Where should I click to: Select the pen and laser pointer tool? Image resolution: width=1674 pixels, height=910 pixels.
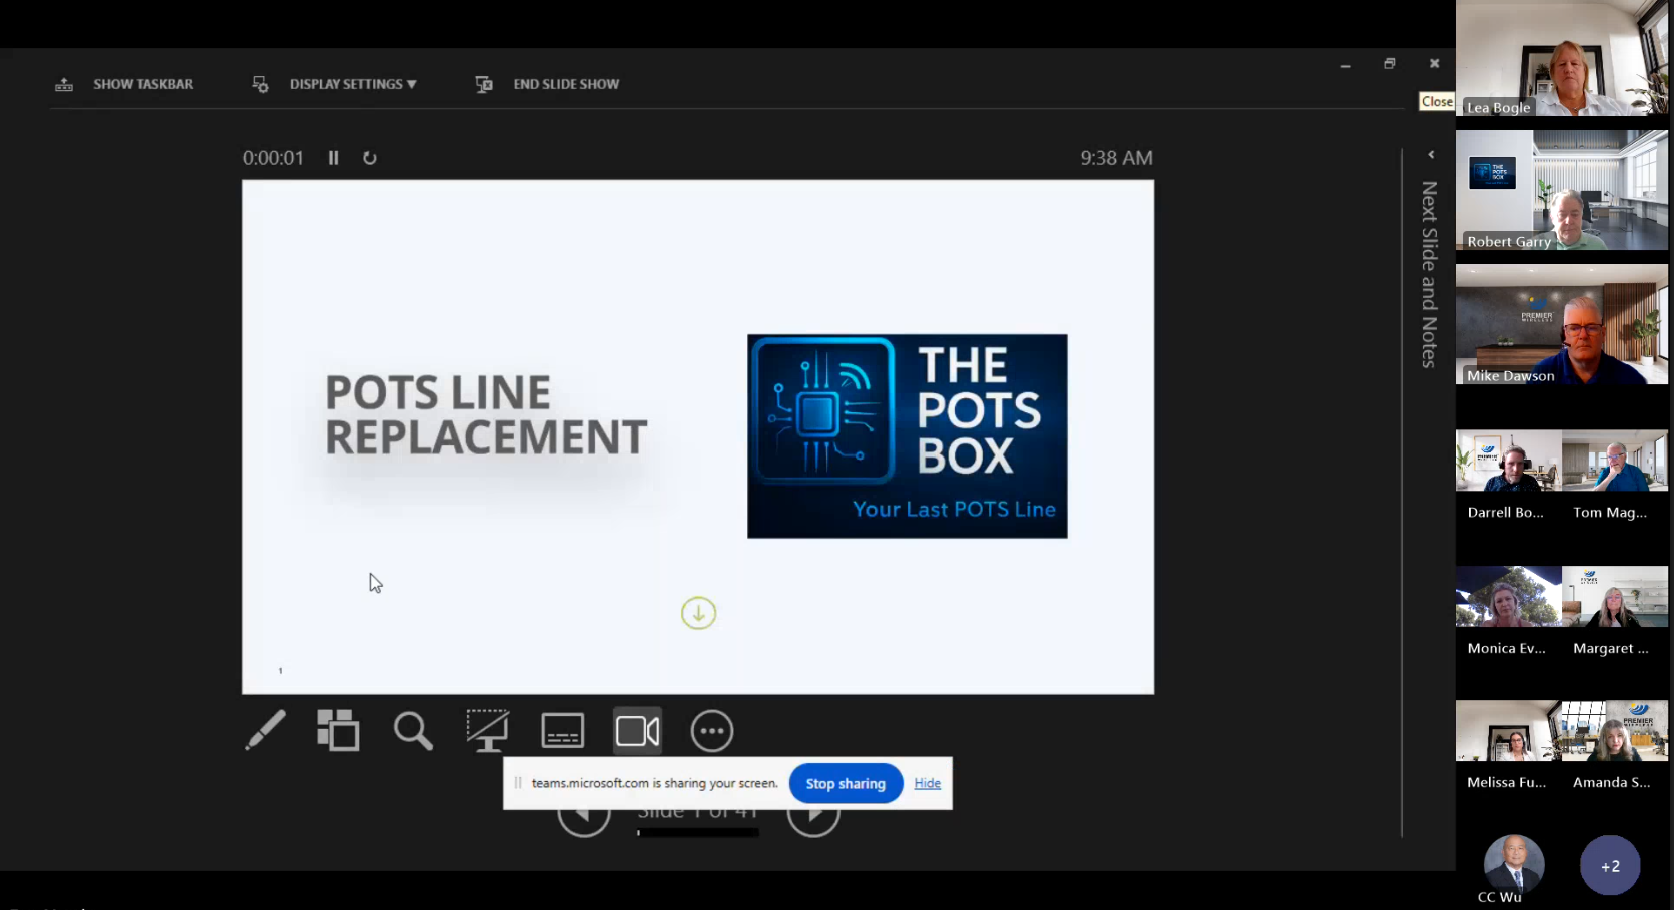[x=265, y=731]
